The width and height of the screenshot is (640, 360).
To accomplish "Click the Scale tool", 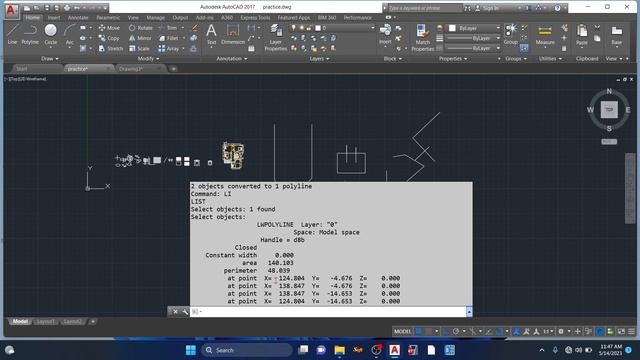I will click(x=139, y=48).
